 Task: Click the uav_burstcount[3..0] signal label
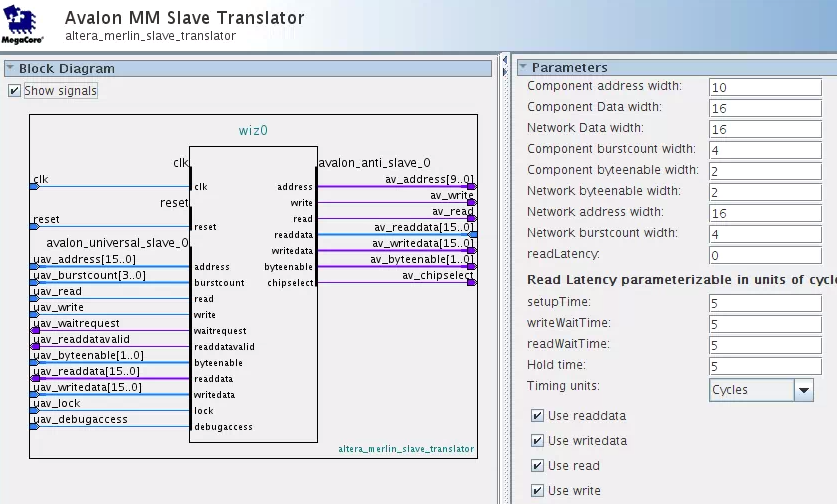pyautogui.click(x=89, y=275)
